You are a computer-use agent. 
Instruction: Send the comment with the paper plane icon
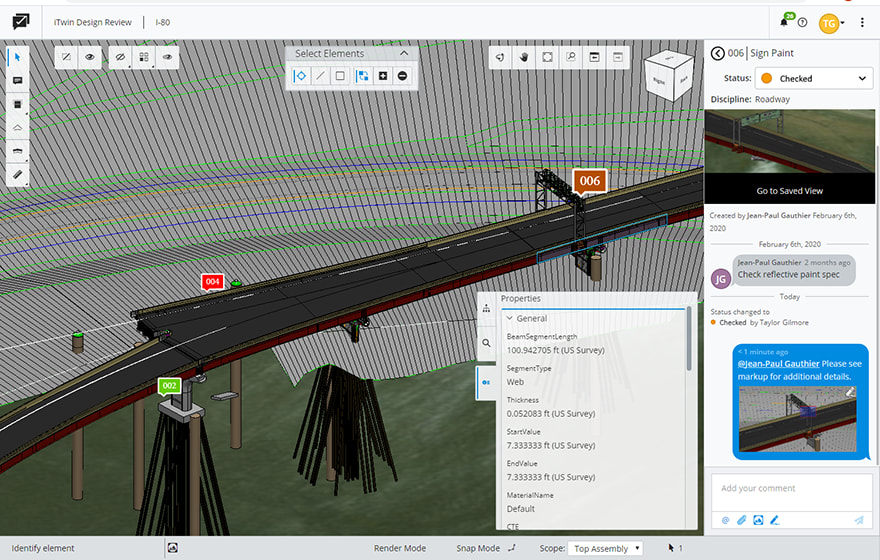[x=859, y=520]
